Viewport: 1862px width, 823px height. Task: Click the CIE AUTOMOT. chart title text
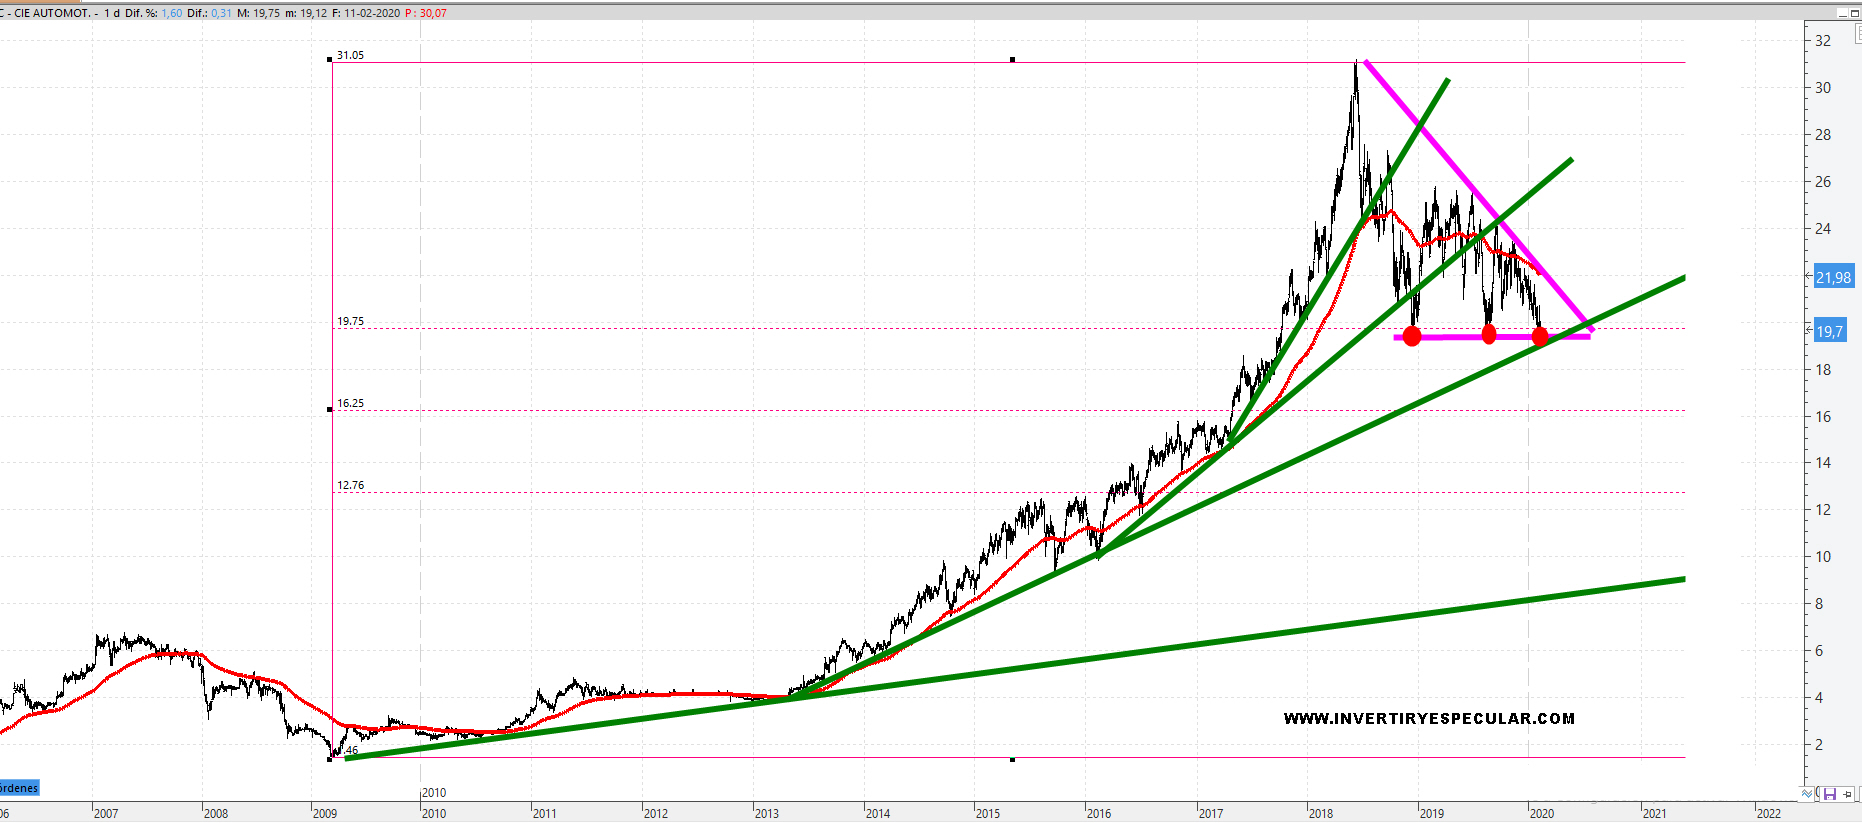pyautogui.click(x=52, y=13)
